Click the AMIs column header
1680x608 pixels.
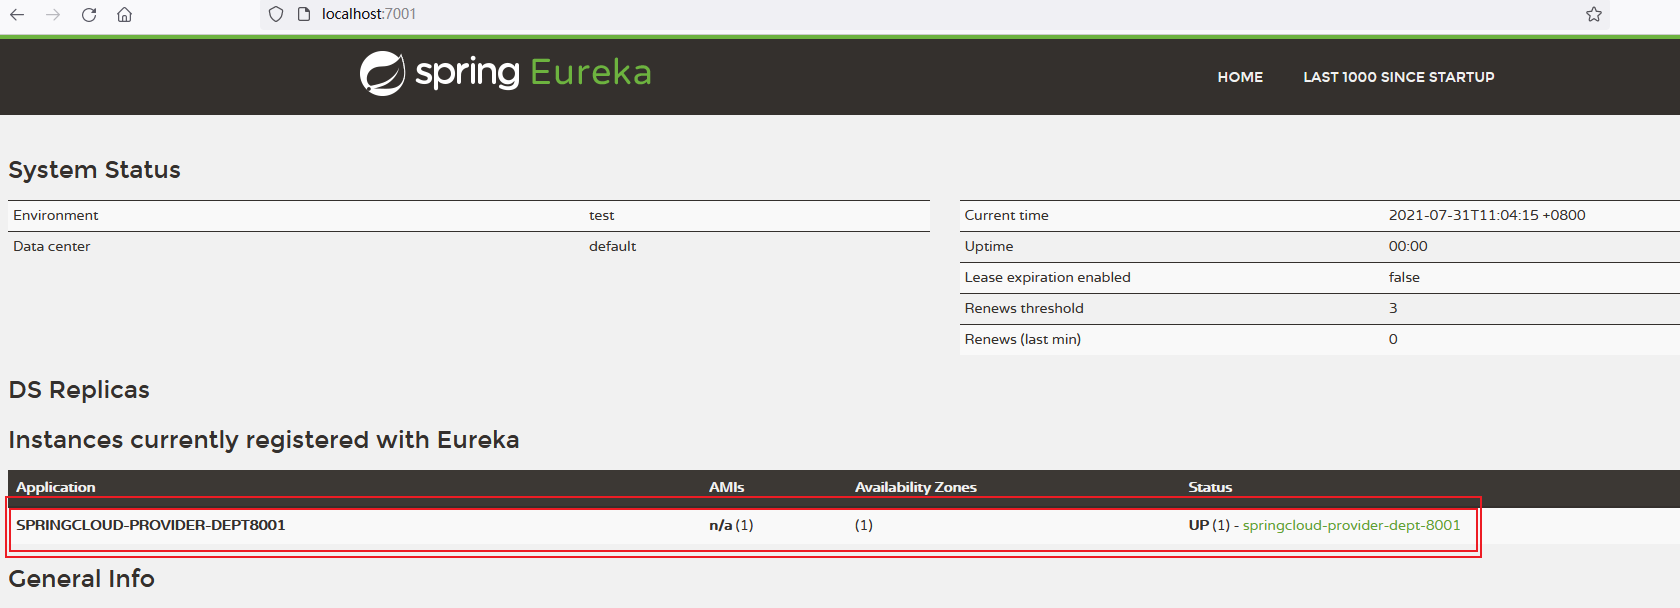click(x=727, y=487)
